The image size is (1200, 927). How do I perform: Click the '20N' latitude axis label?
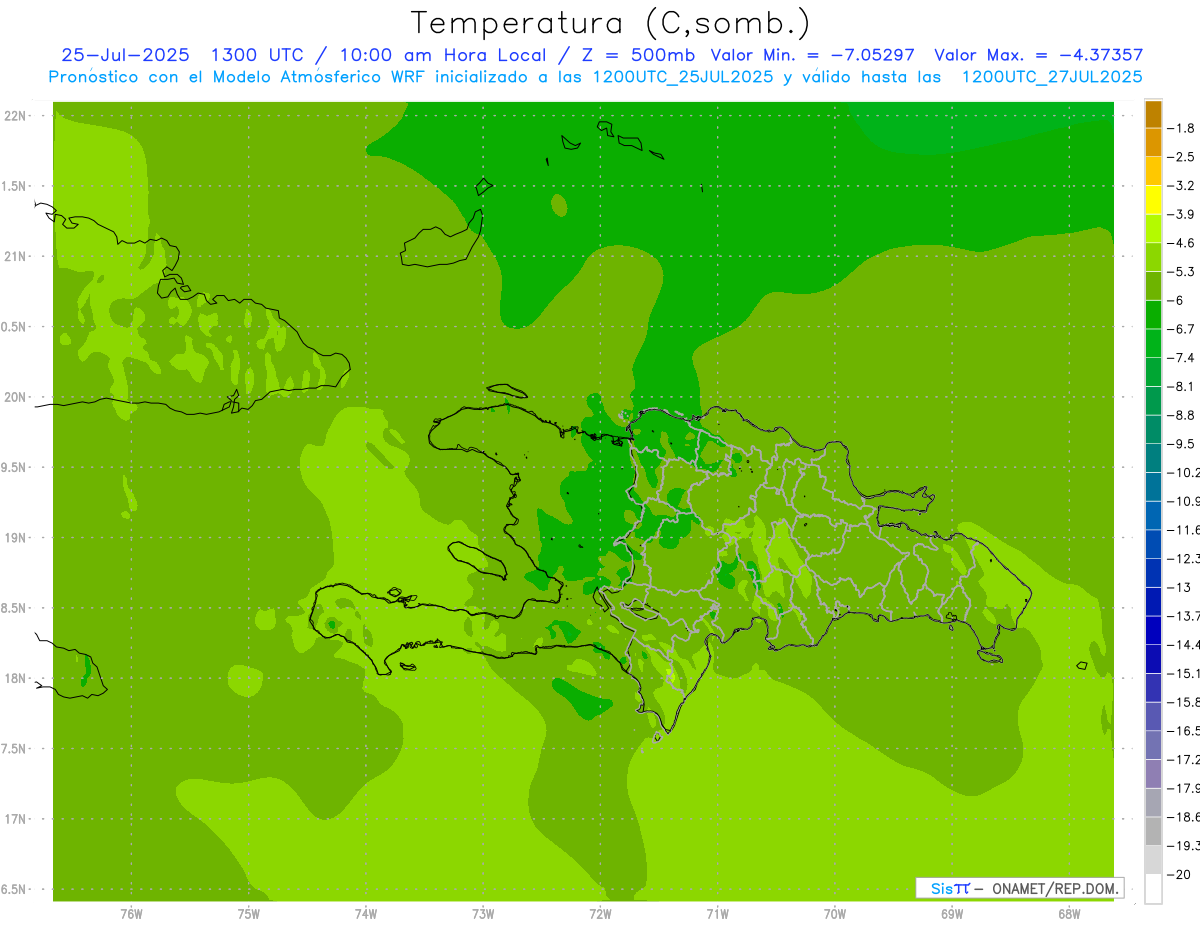[16, 397]
